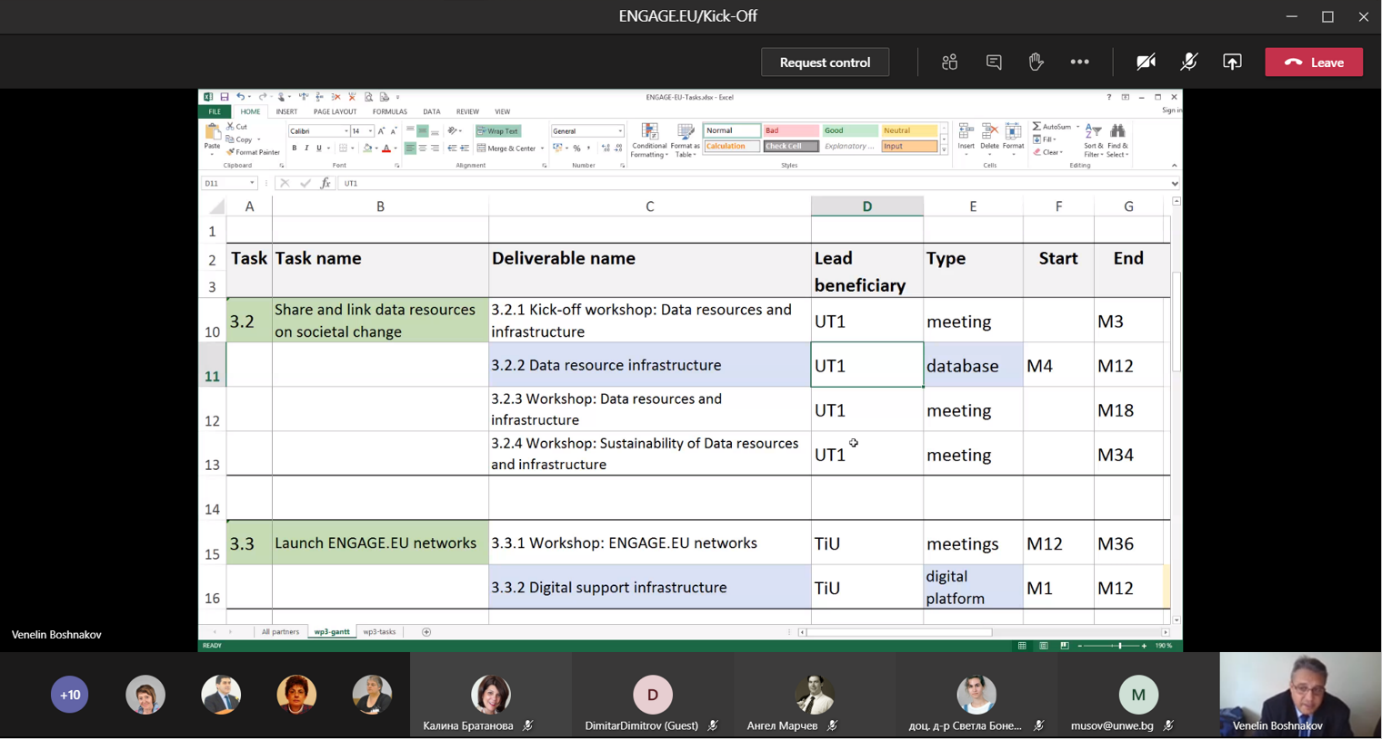Open the Merge & Center dropdown arrow
The width and height of the screenshot is (1382, 739).
[x=542, y=148]
